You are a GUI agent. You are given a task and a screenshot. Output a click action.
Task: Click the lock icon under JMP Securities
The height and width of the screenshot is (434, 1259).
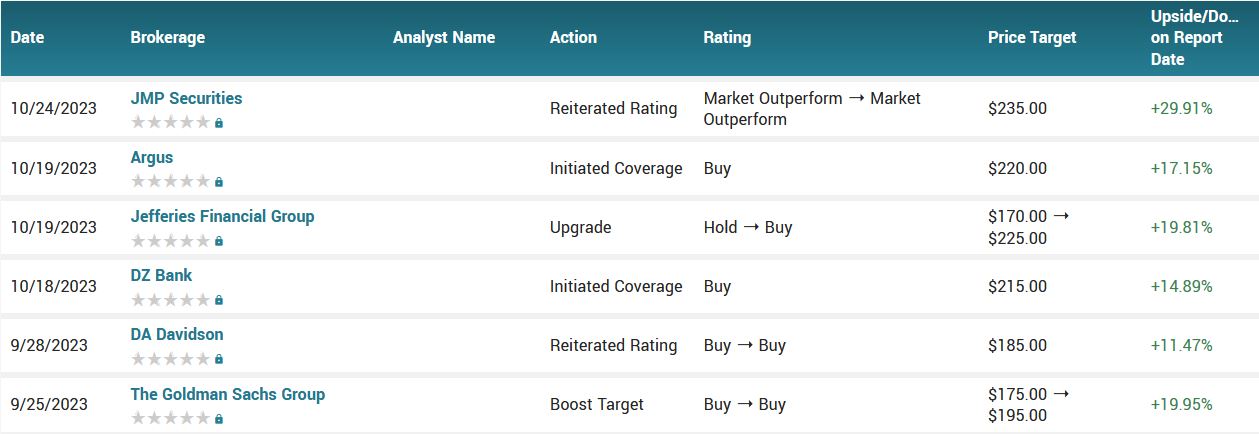point(219,123)
